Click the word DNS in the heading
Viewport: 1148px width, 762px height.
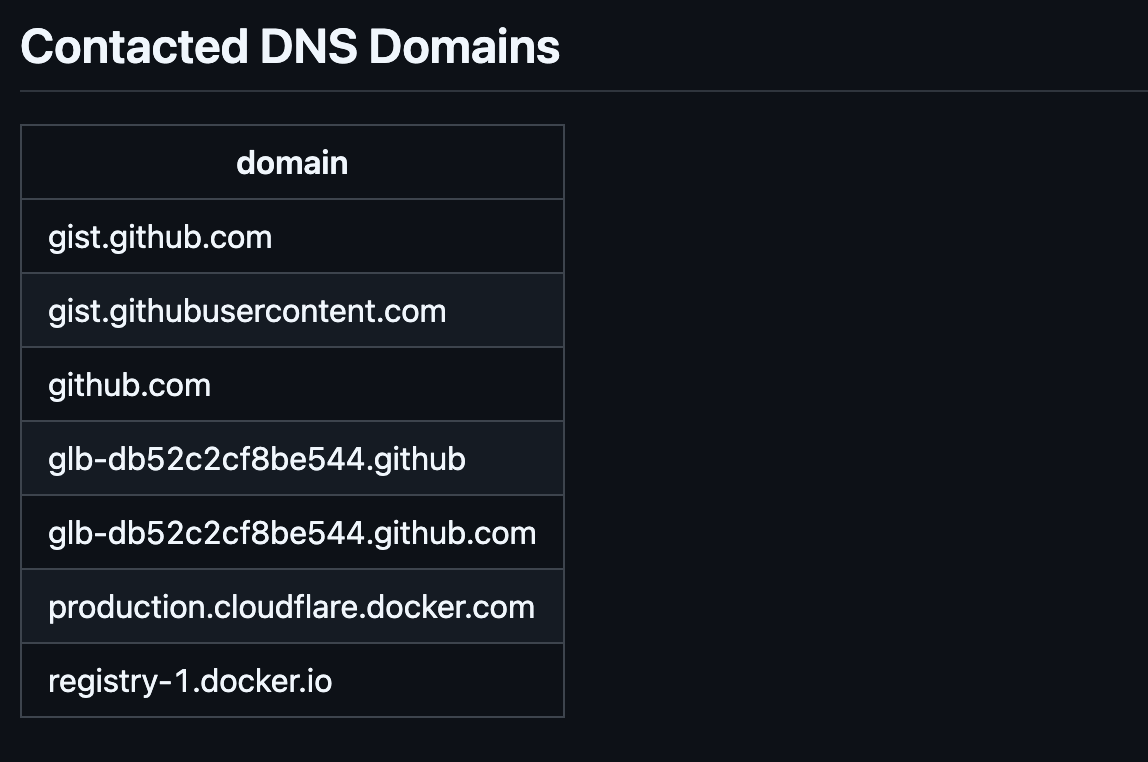(308, 47)
